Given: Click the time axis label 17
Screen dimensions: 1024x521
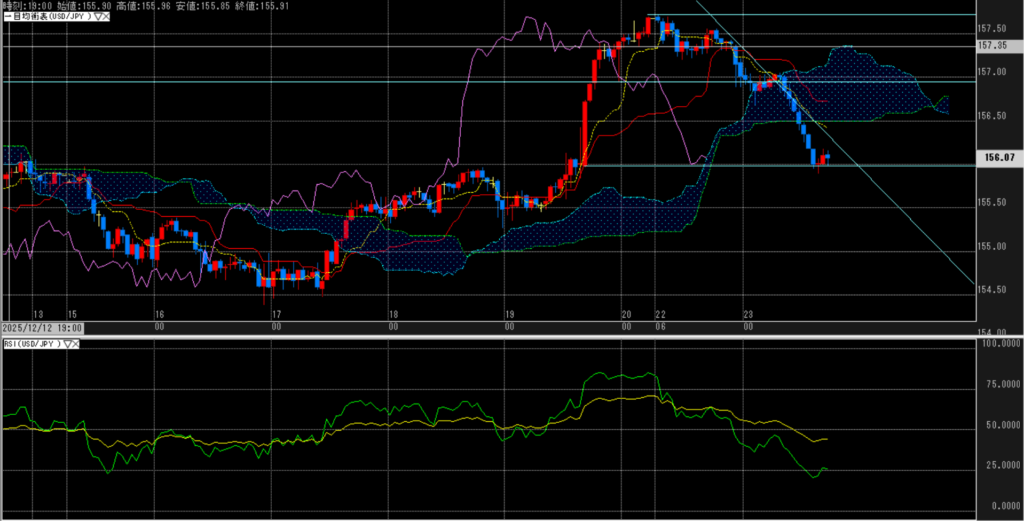Looking at the screenshot, I should point(276,313).
